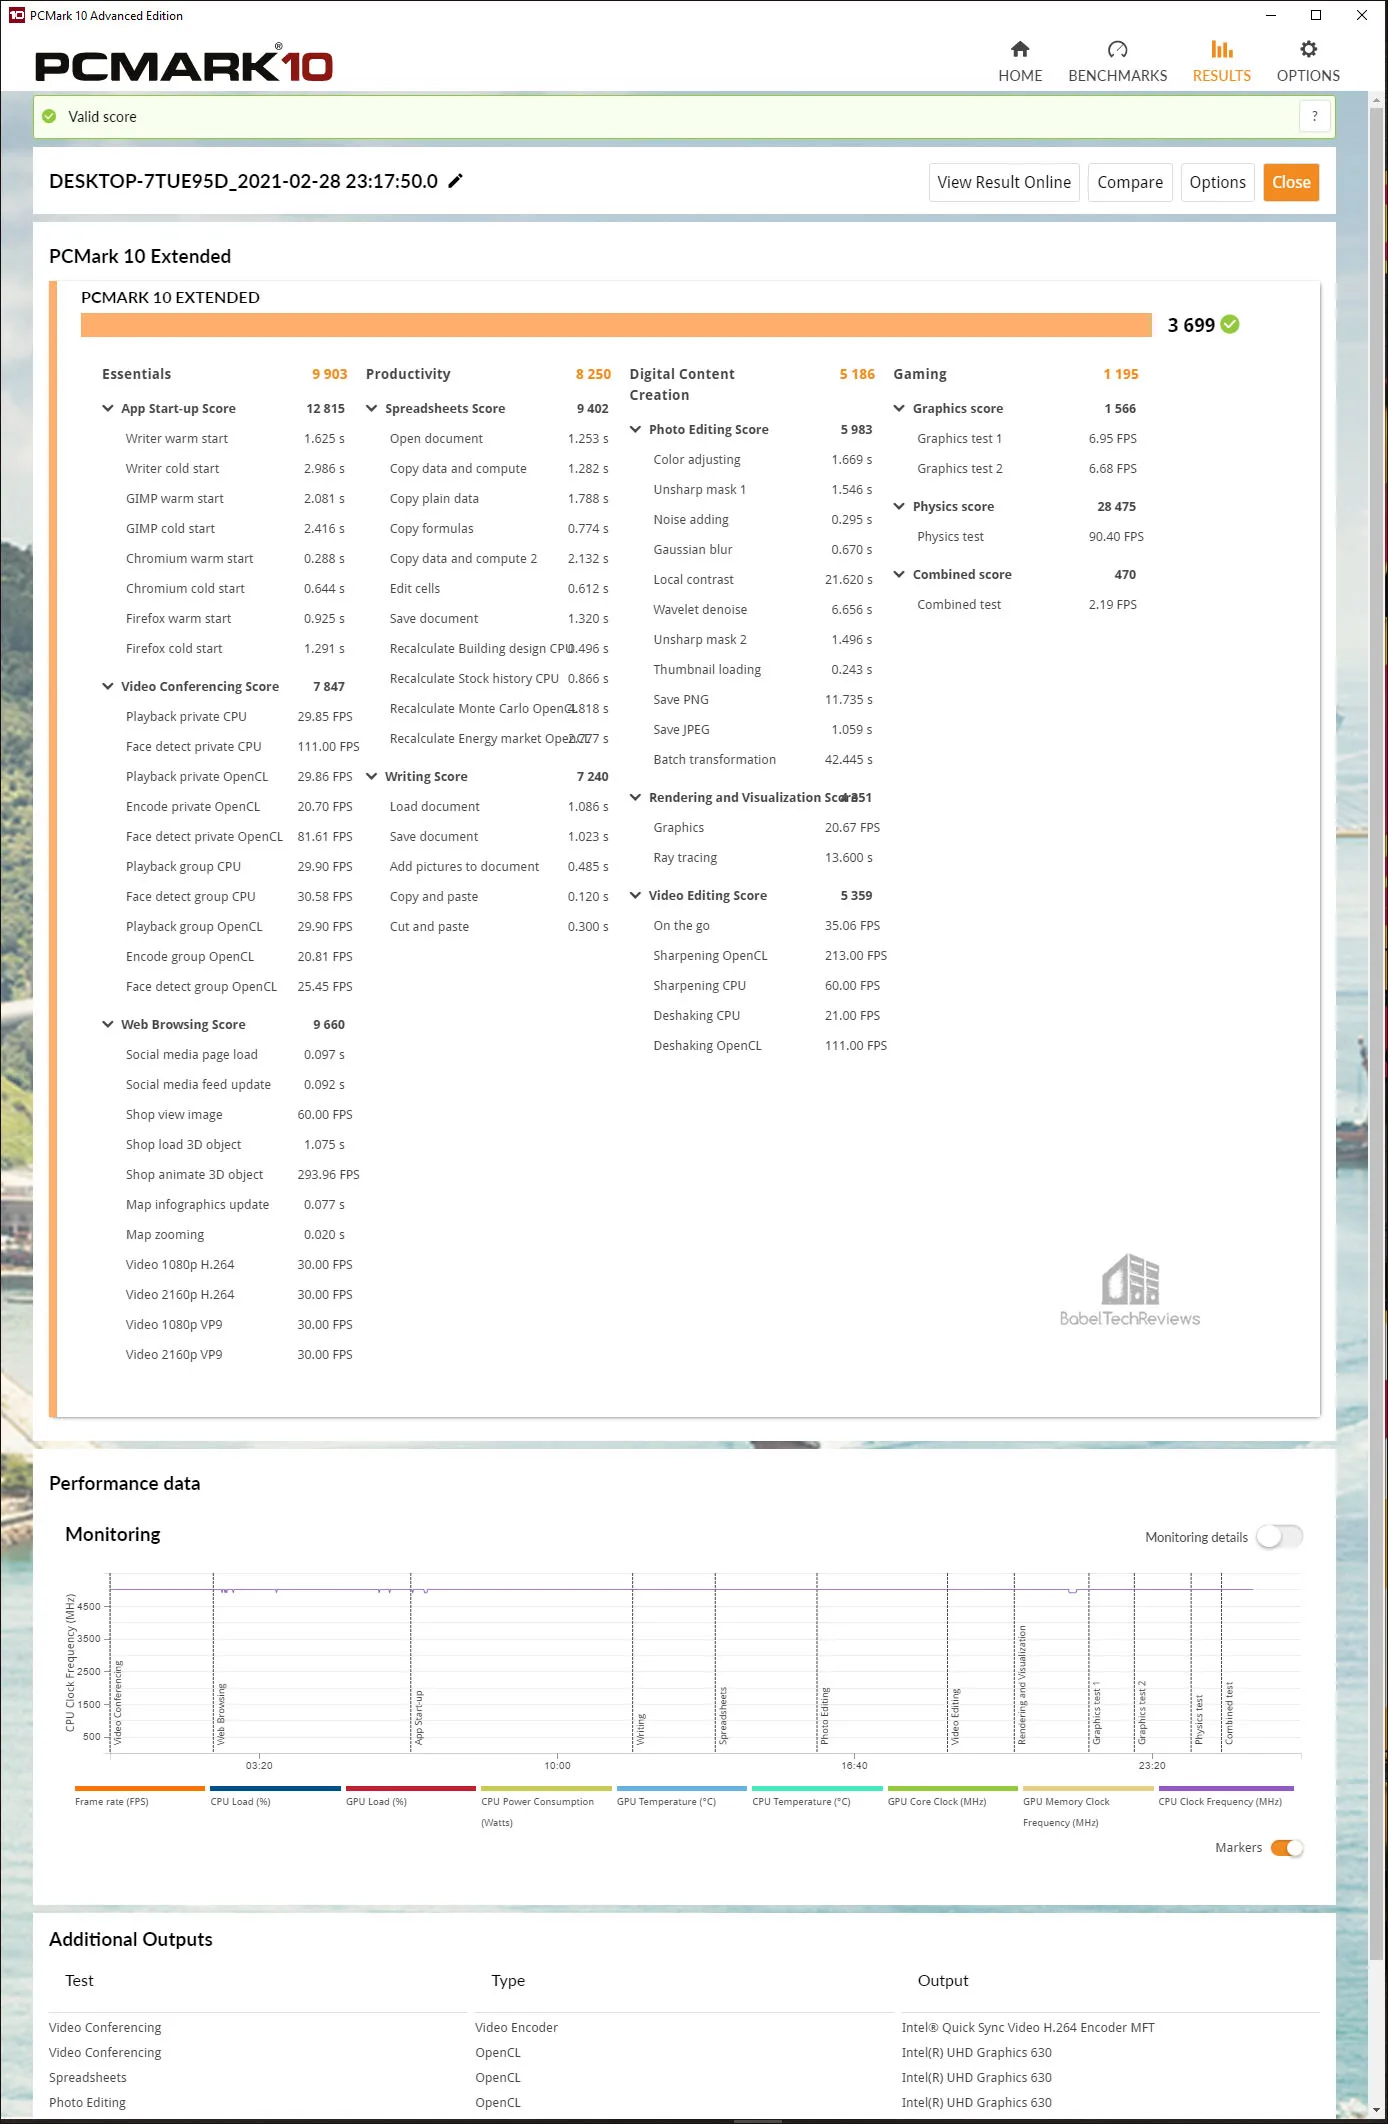Click the GPU Load (%) legend swatch
1388x2124 pixels.
coord(411,1788)
